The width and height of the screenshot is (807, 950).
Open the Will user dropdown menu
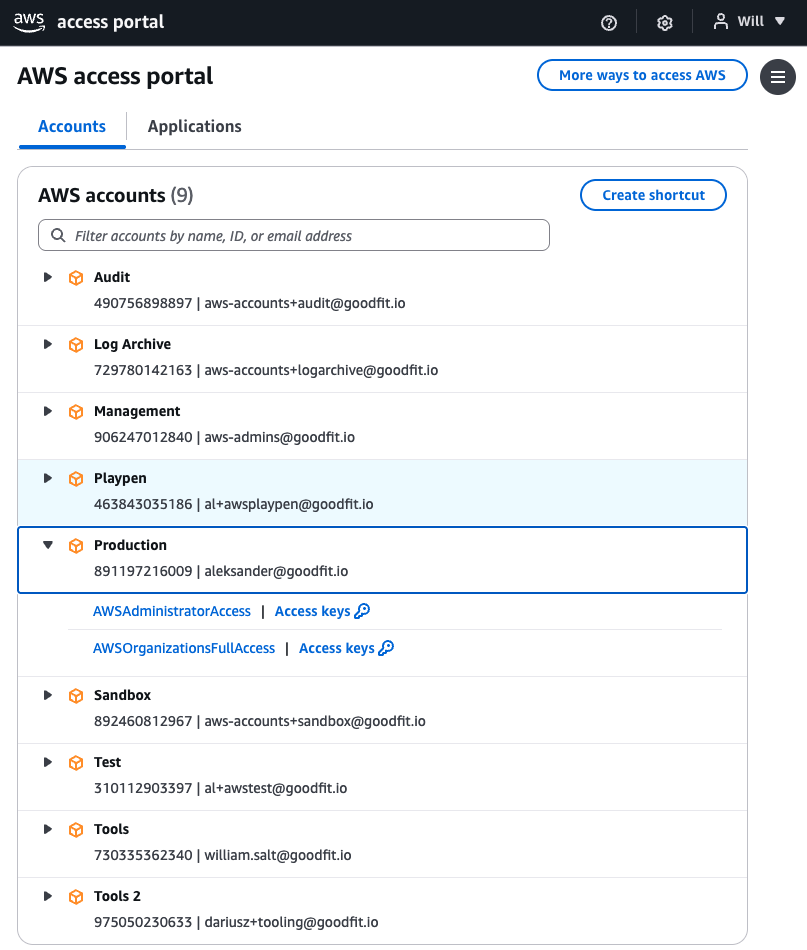pyautogui.click(x=750, y=22)
